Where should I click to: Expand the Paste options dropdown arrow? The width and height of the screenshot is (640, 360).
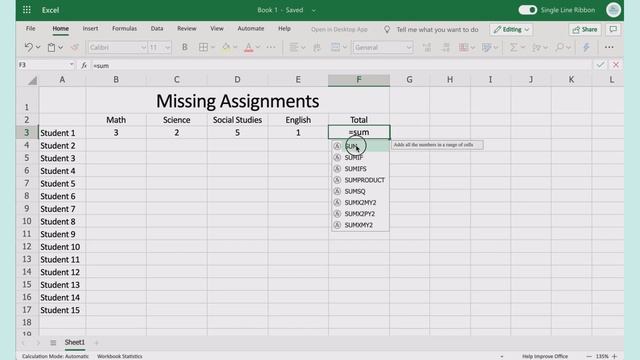click(60, 47)
